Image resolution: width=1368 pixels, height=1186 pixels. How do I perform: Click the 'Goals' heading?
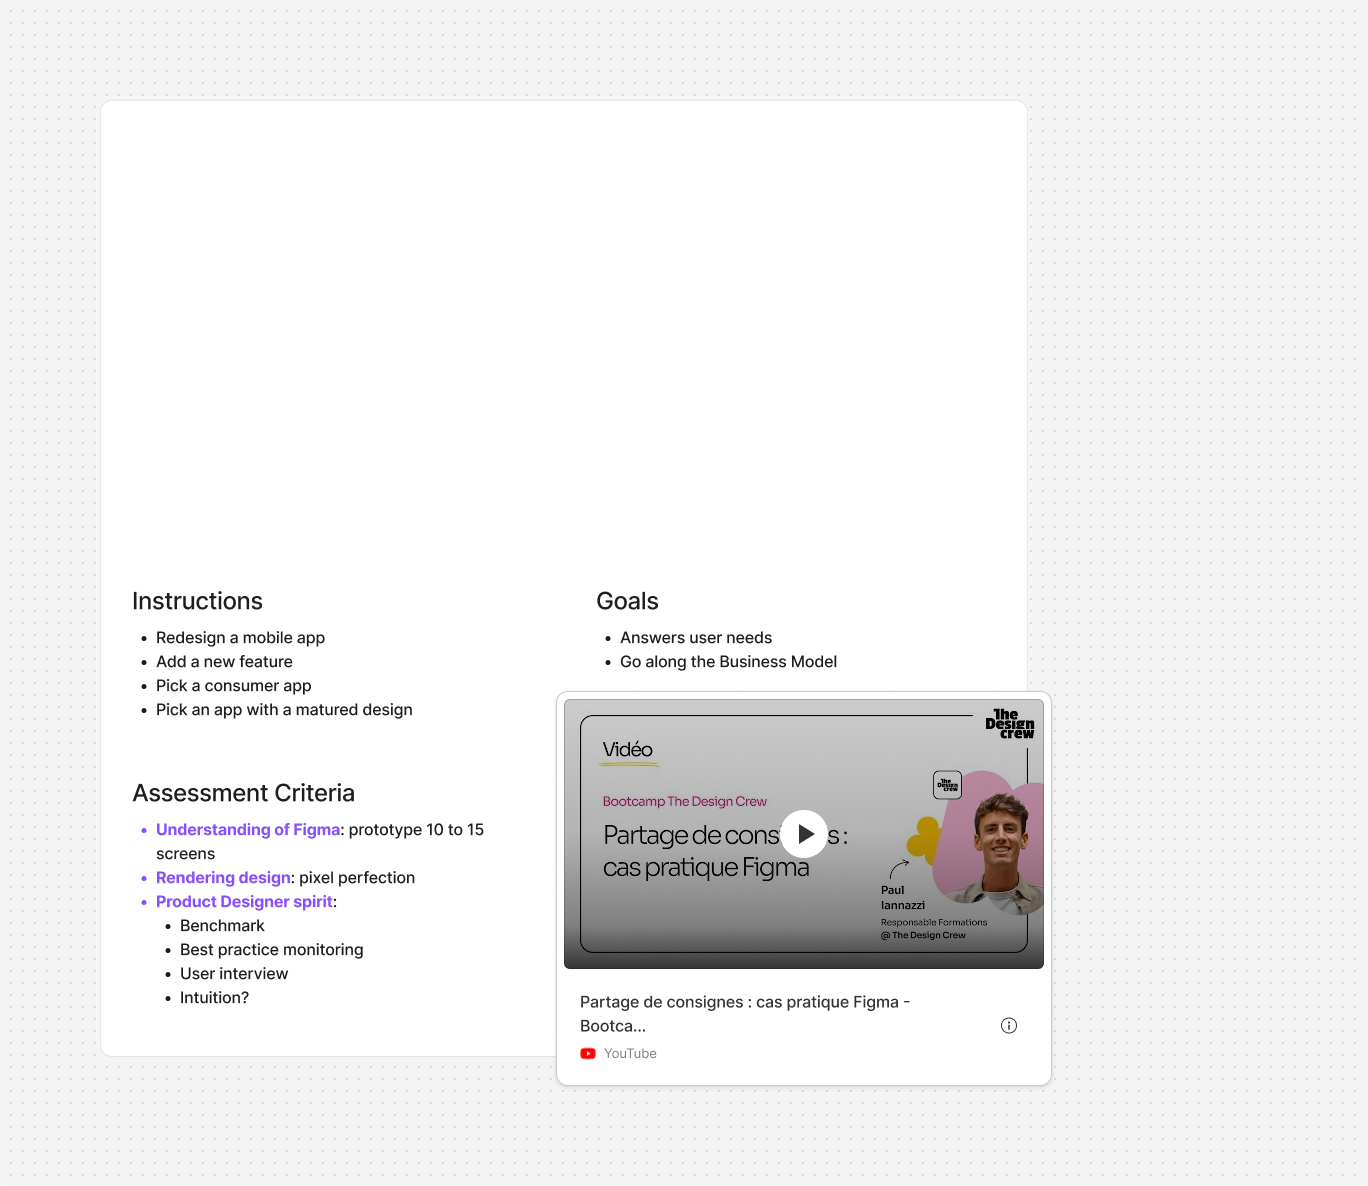click(x=627, y=601)
